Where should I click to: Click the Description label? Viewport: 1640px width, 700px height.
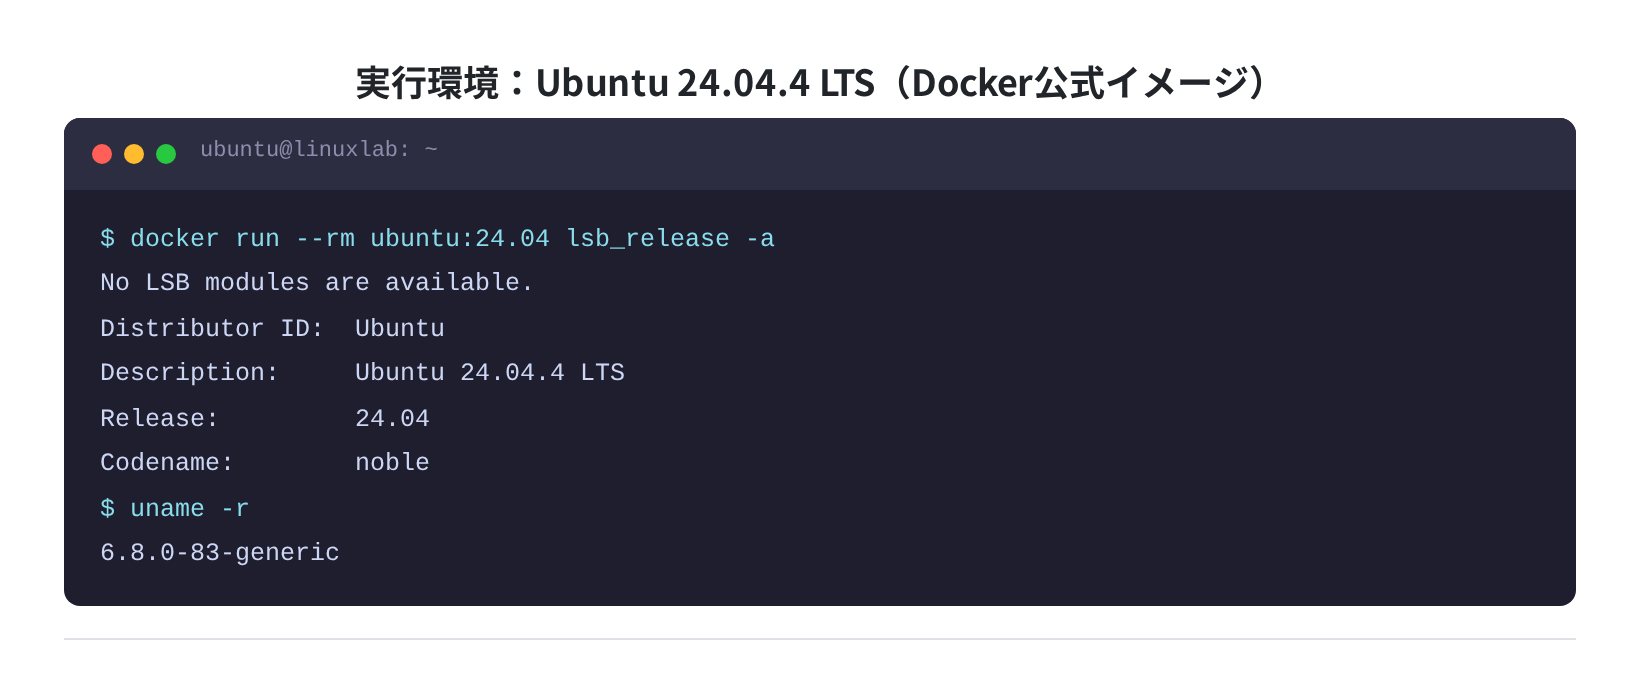[x=189, y=373]
